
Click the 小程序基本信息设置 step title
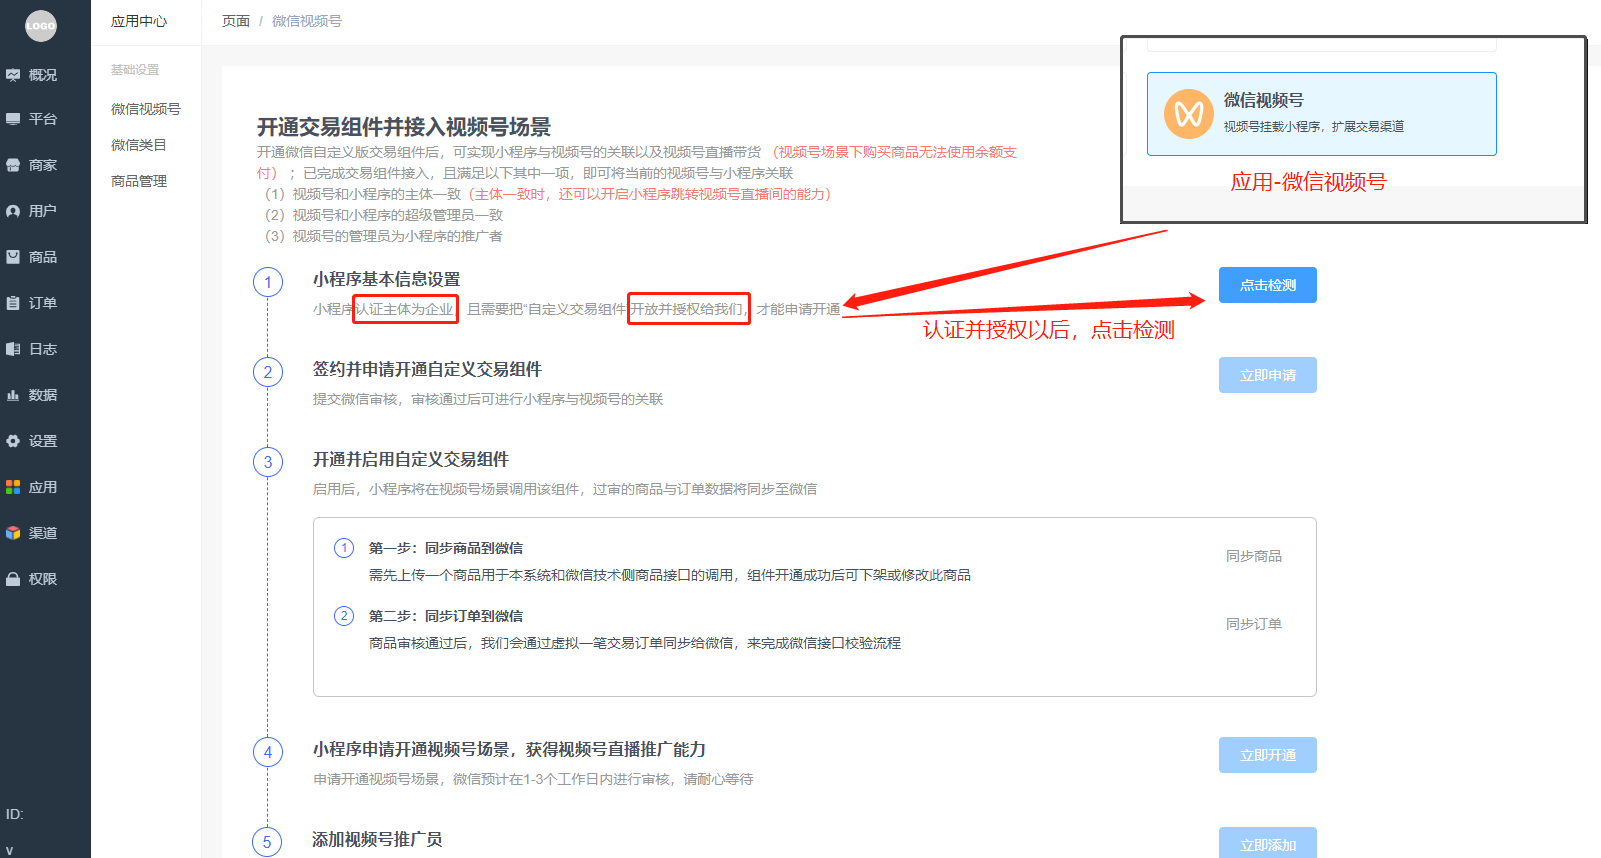pyautogui.click(x=387, y=279)
